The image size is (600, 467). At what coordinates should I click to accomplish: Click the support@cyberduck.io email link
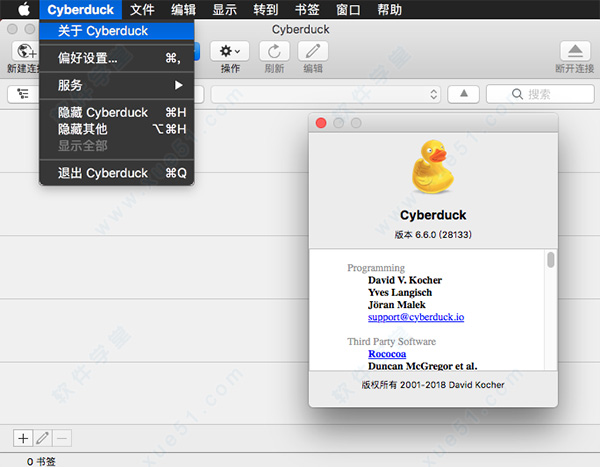[416, 317]
